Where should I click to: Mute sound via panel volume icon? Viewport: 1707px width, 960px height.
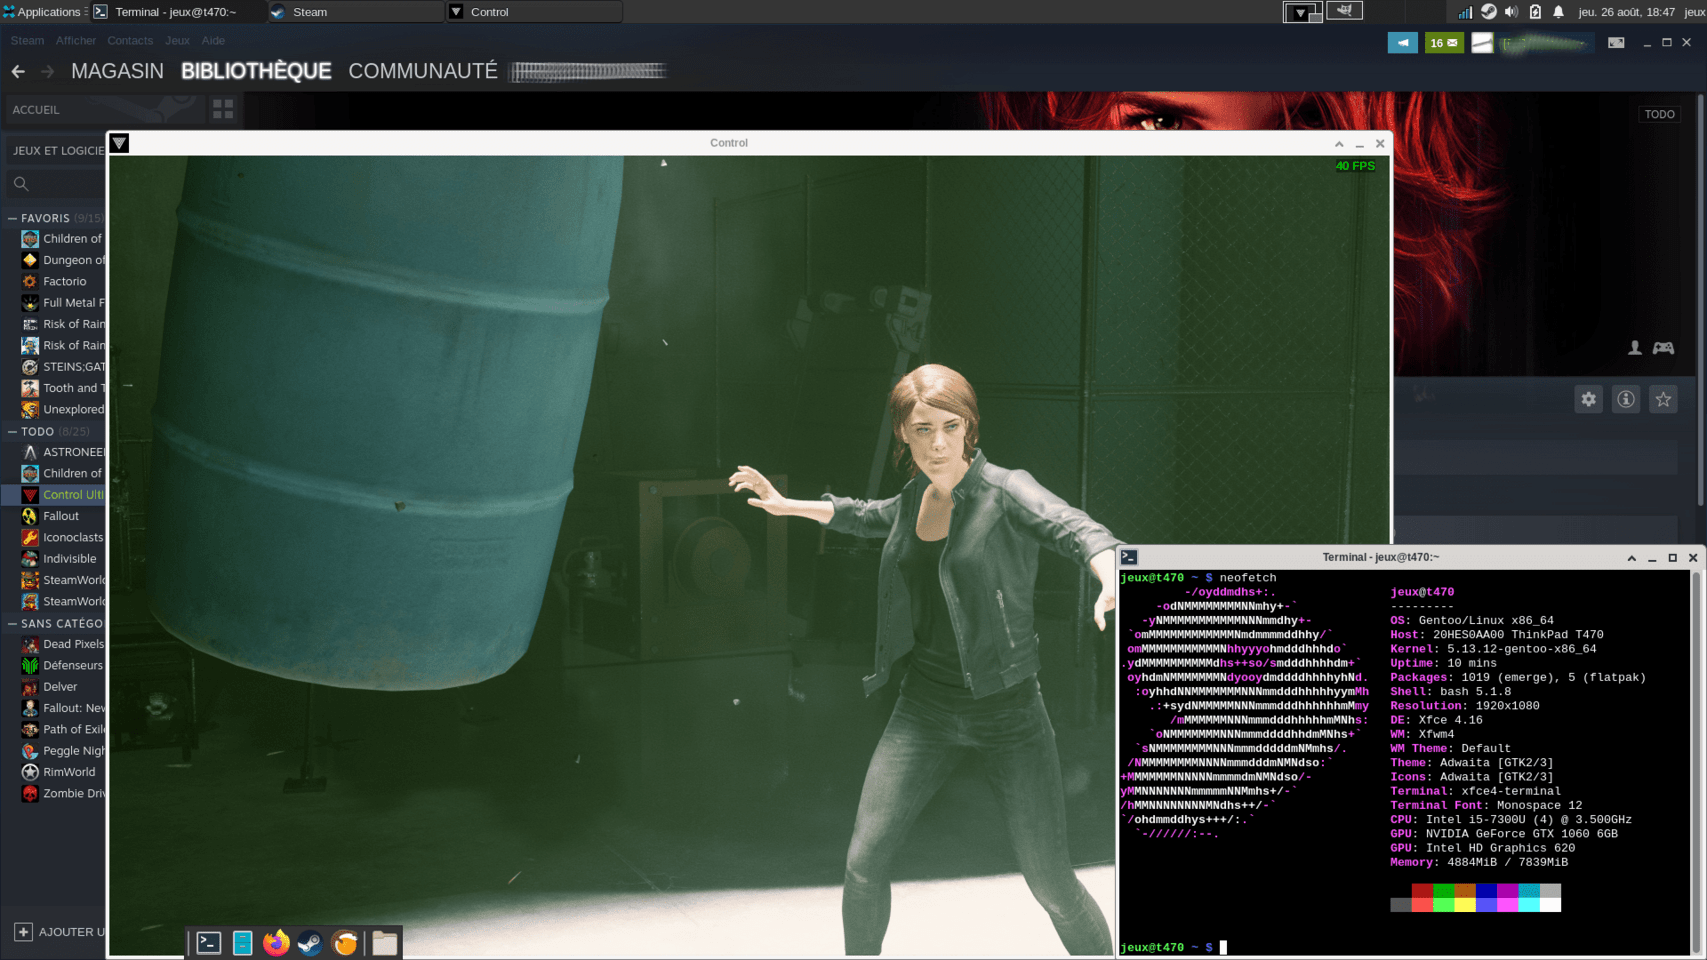click(x=1511, y=12)
